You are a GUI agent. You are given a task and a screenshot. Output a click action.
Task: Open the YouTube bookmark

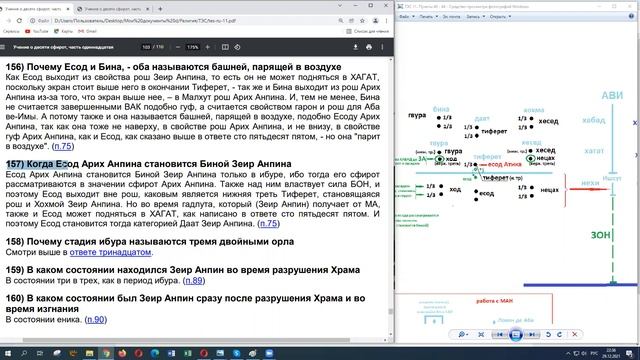click(37, 31)
